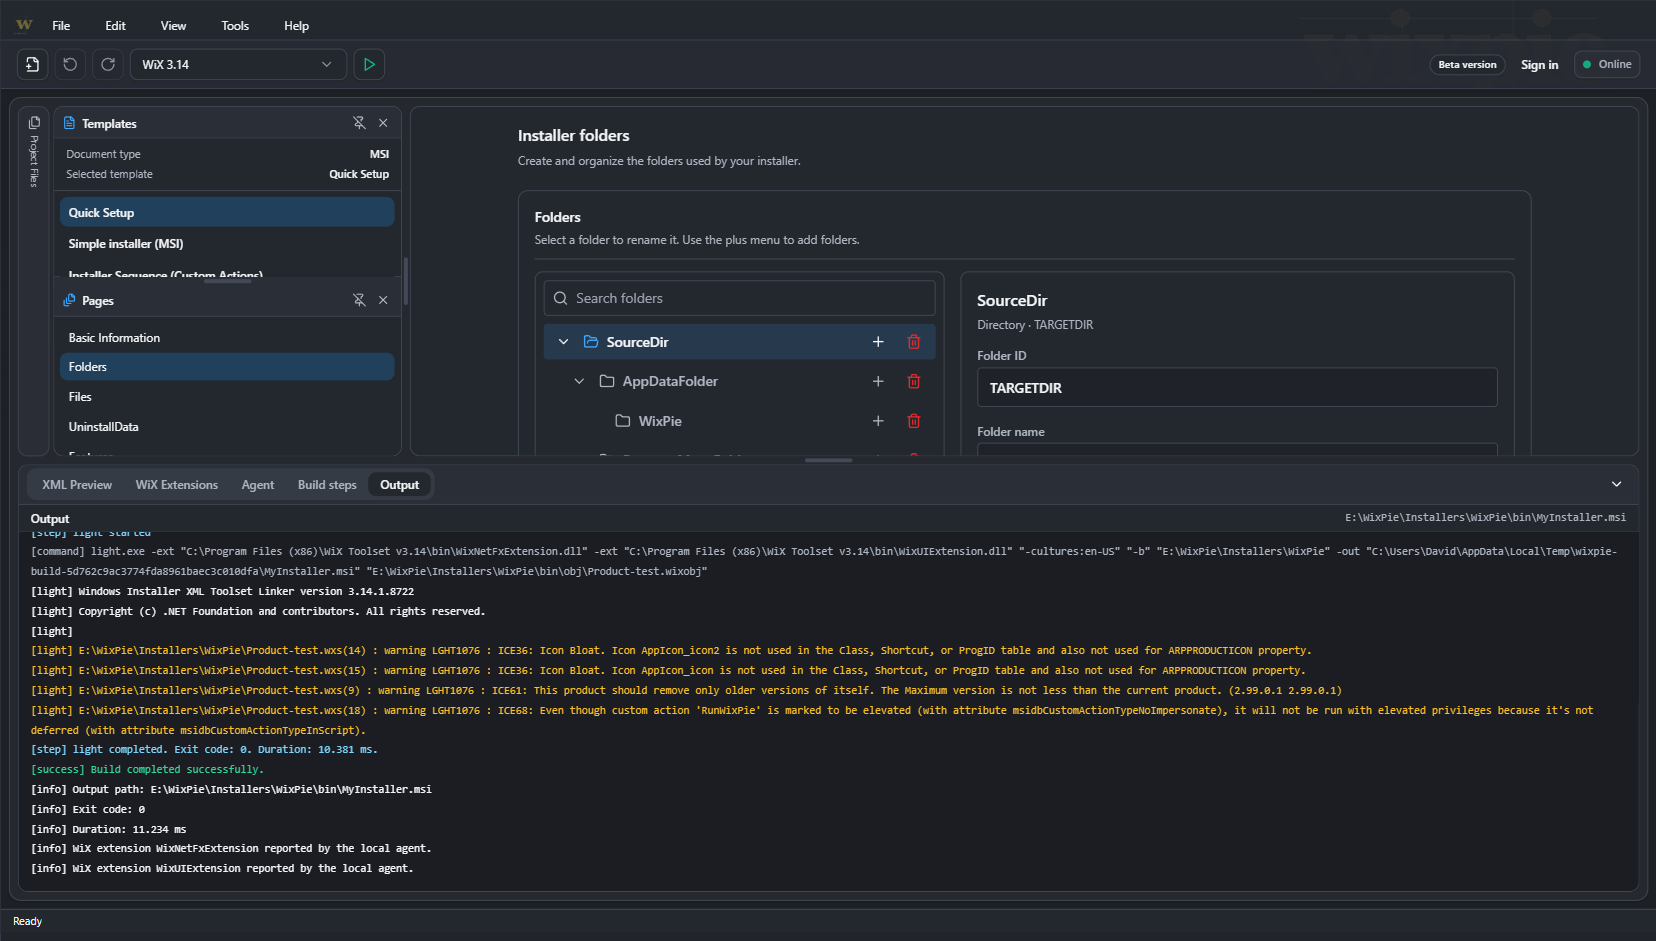This screenshot has width=1656, height=941.
Task: Click the Beta version badge
Action: coord(1468,65)
